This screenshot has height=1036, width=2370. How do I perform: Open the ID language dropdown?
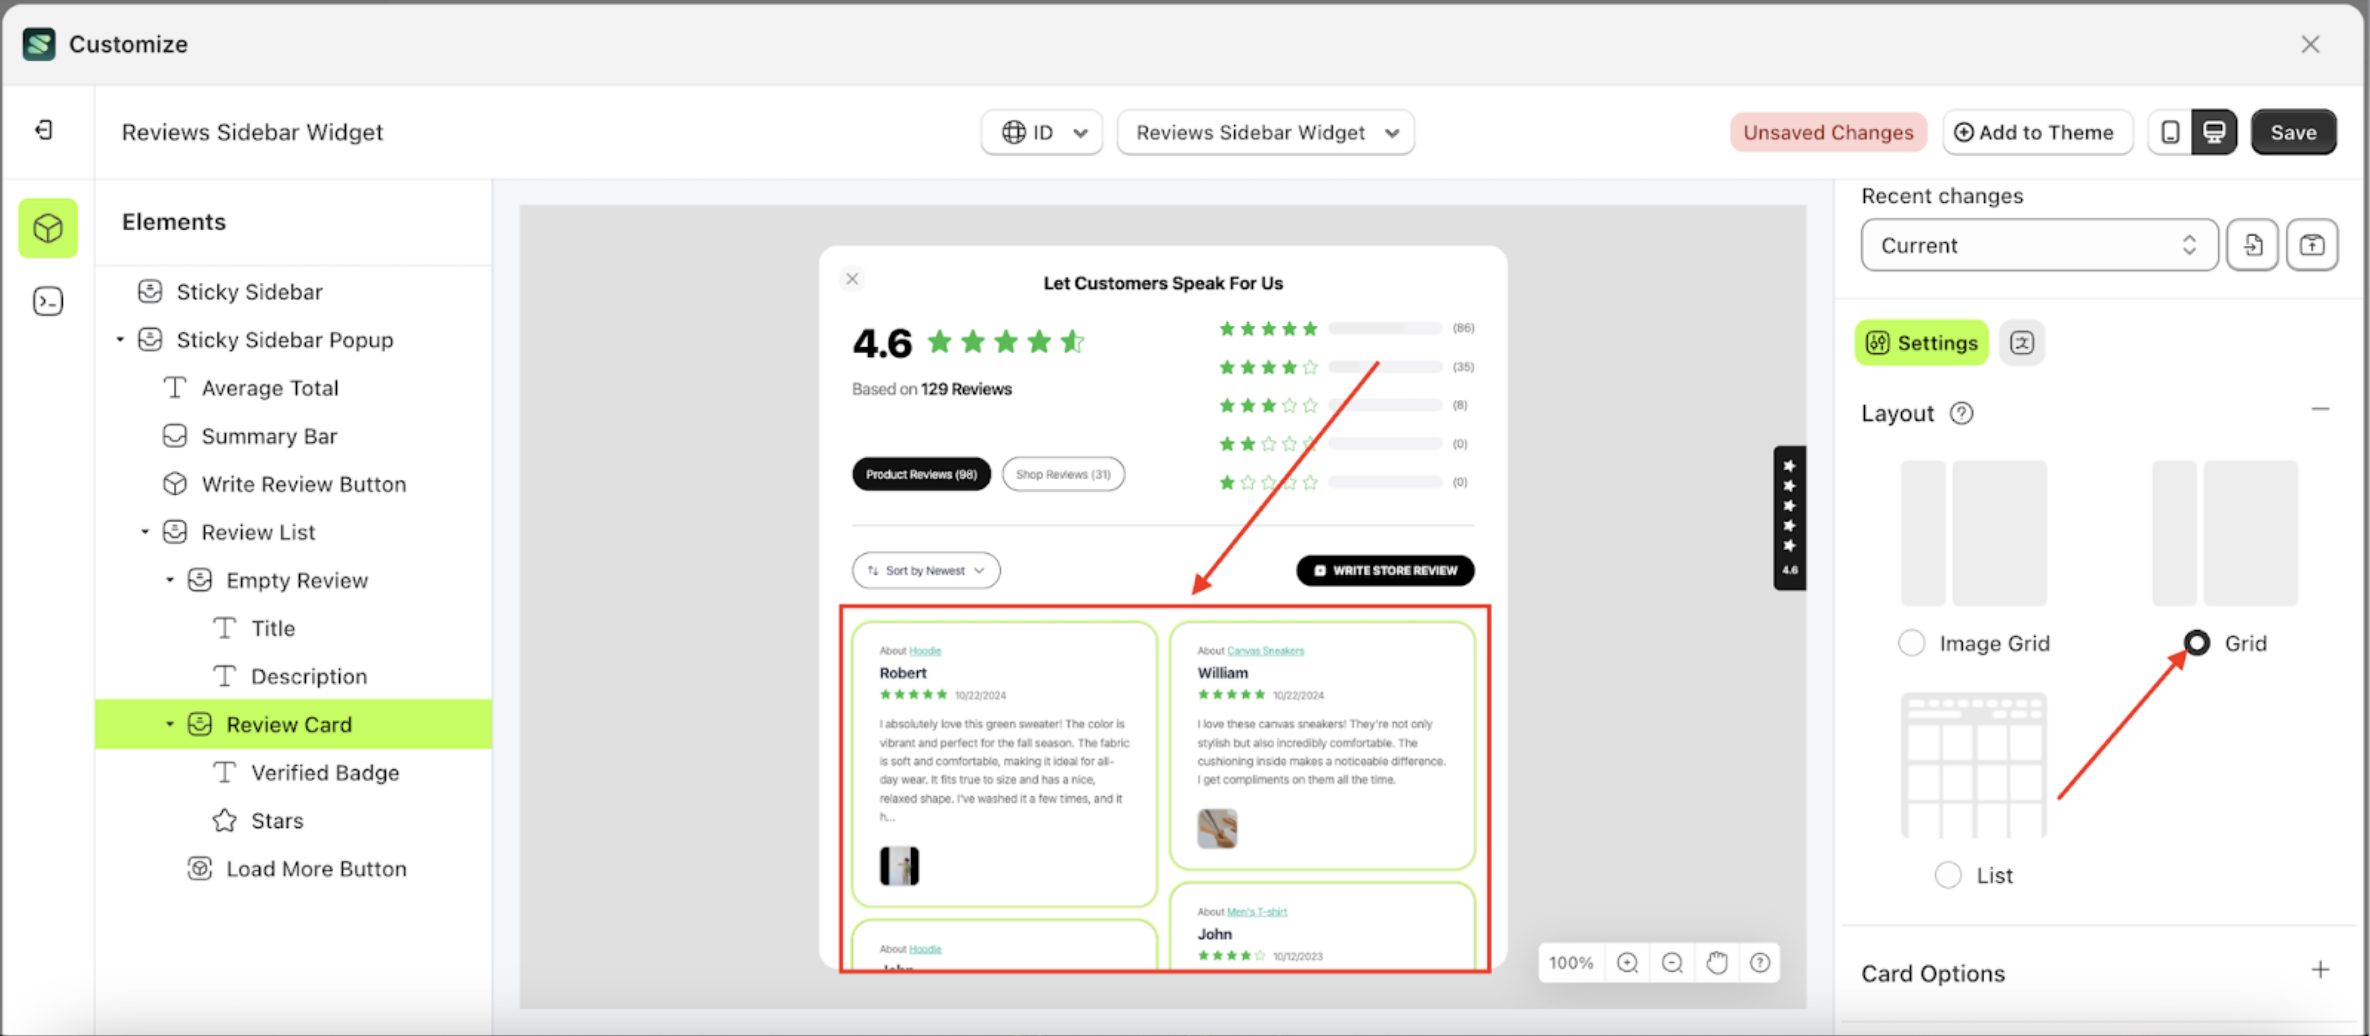click(x=1041, y=132)
